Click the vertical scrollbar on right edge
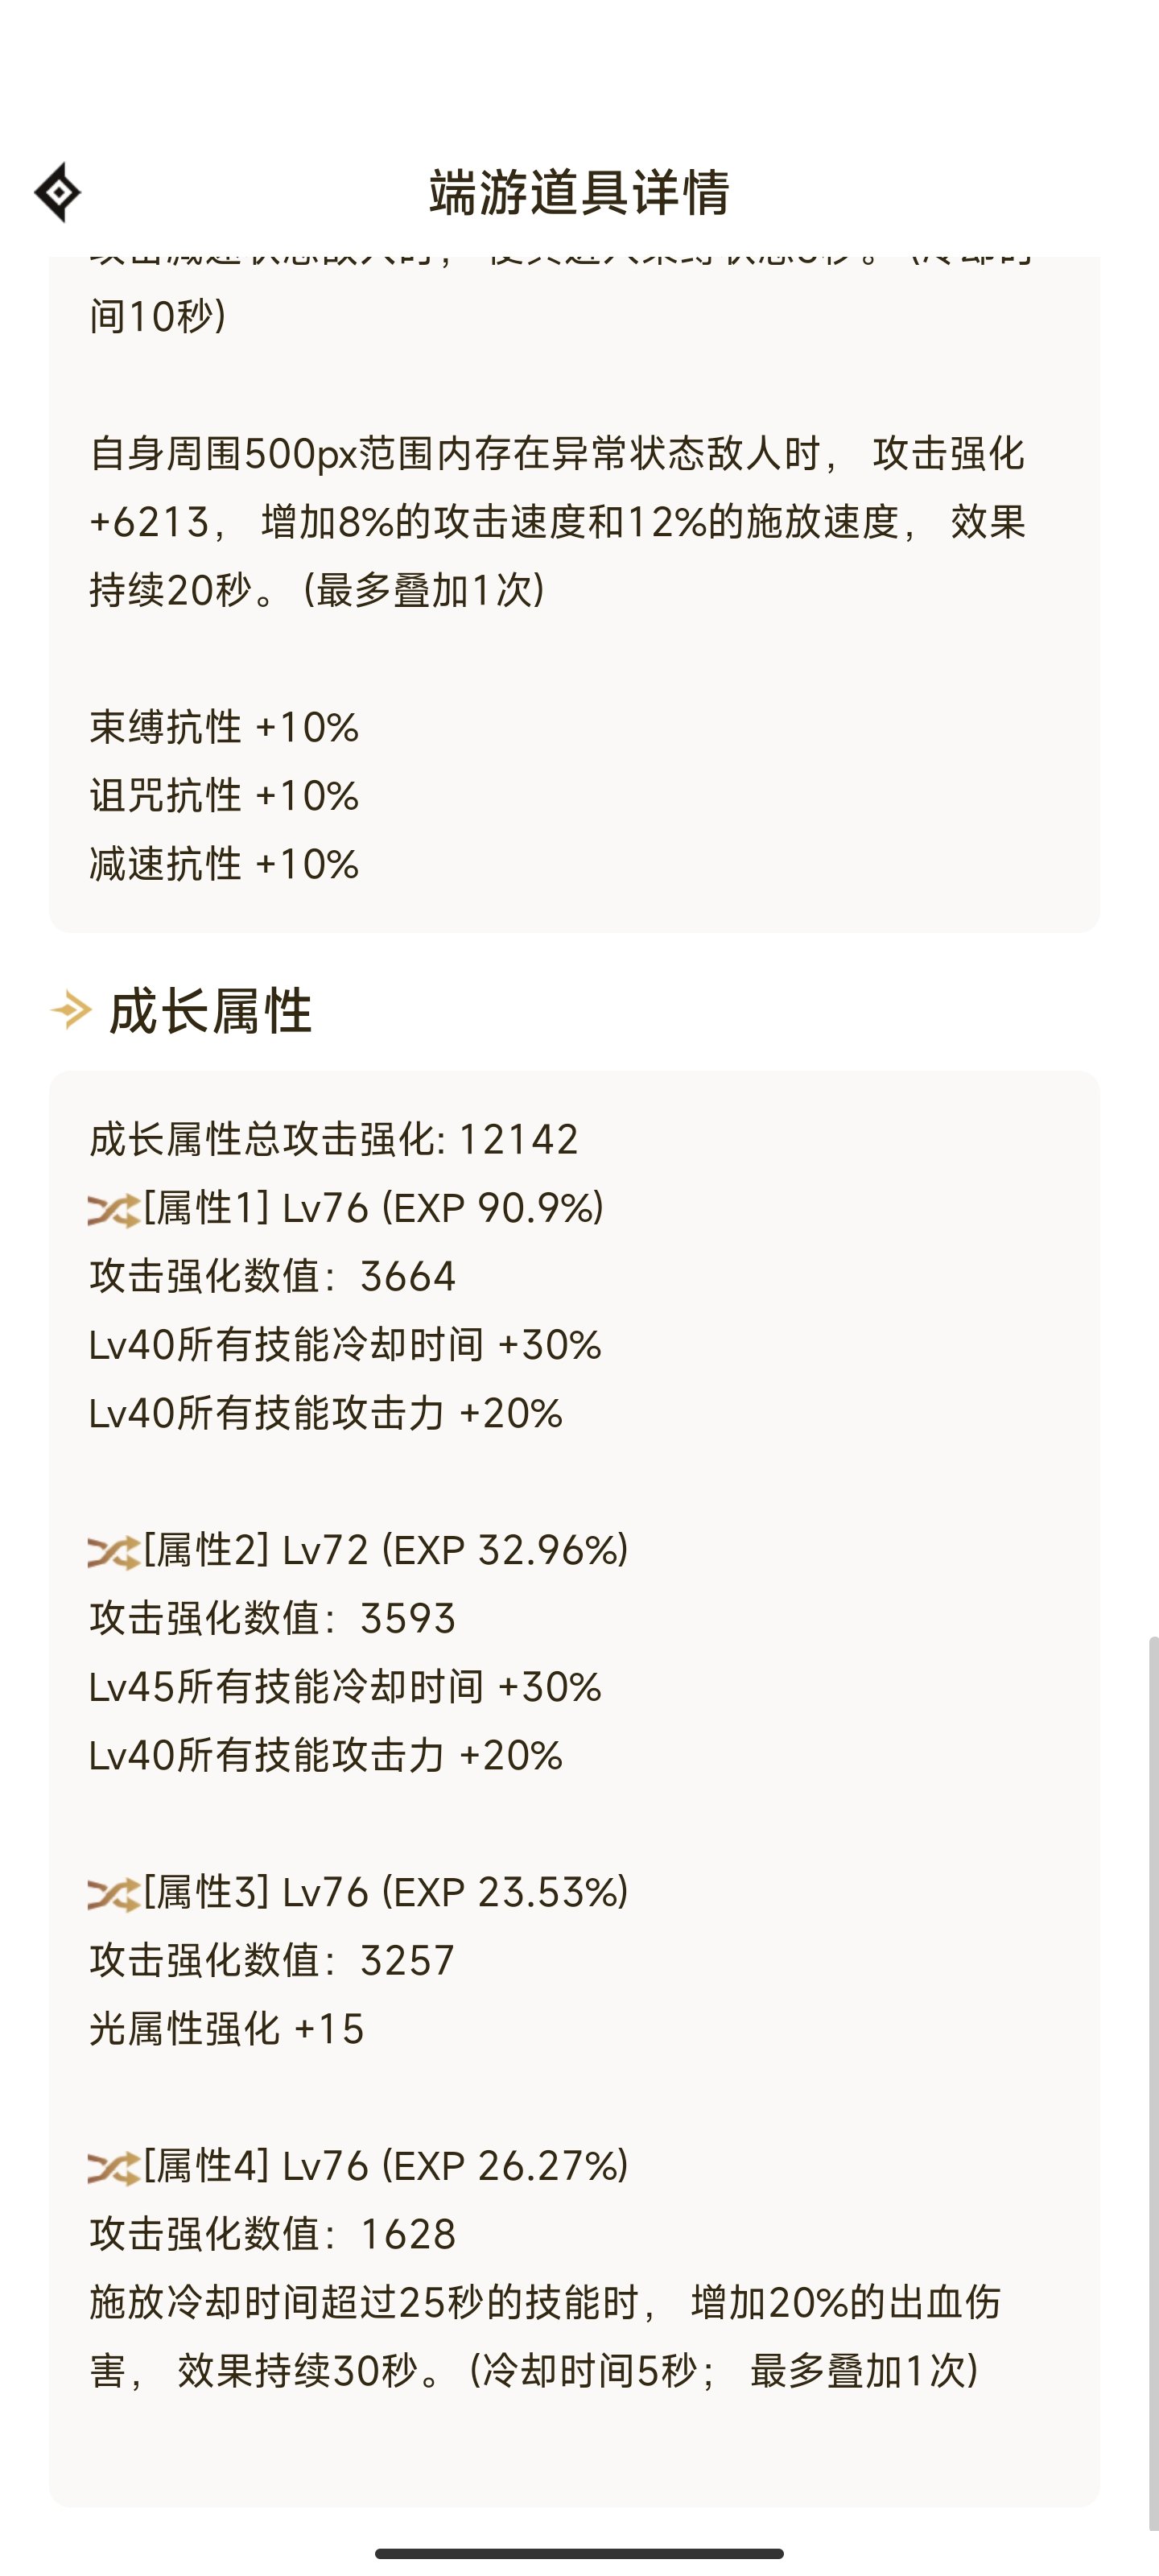Image resolution: width=1159 pixels, height=2576 pixels. 1153,2070
